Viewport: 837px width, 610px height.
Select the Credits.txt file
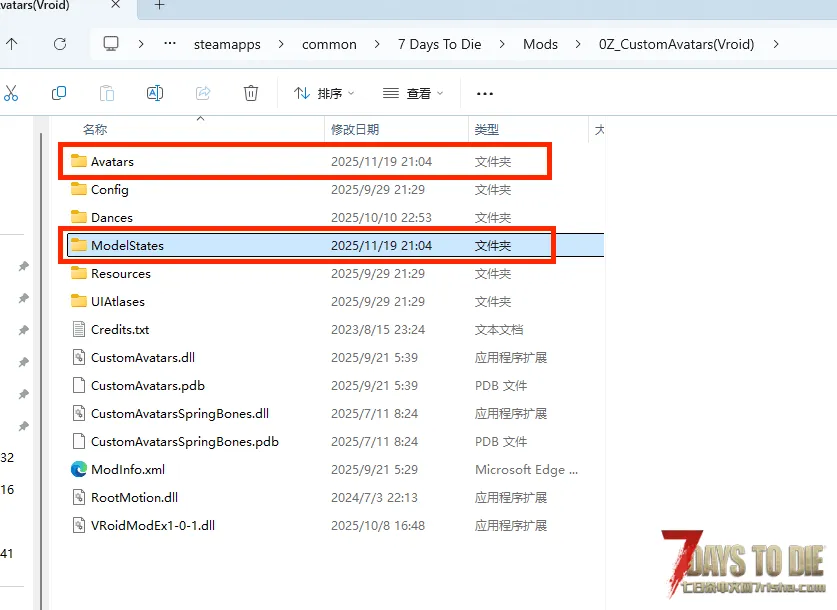(119, 329)
